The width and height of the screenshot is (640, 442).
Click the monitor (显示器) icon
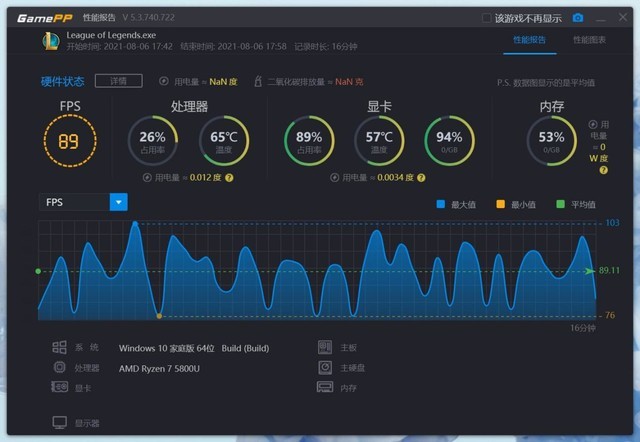point(60,423)
